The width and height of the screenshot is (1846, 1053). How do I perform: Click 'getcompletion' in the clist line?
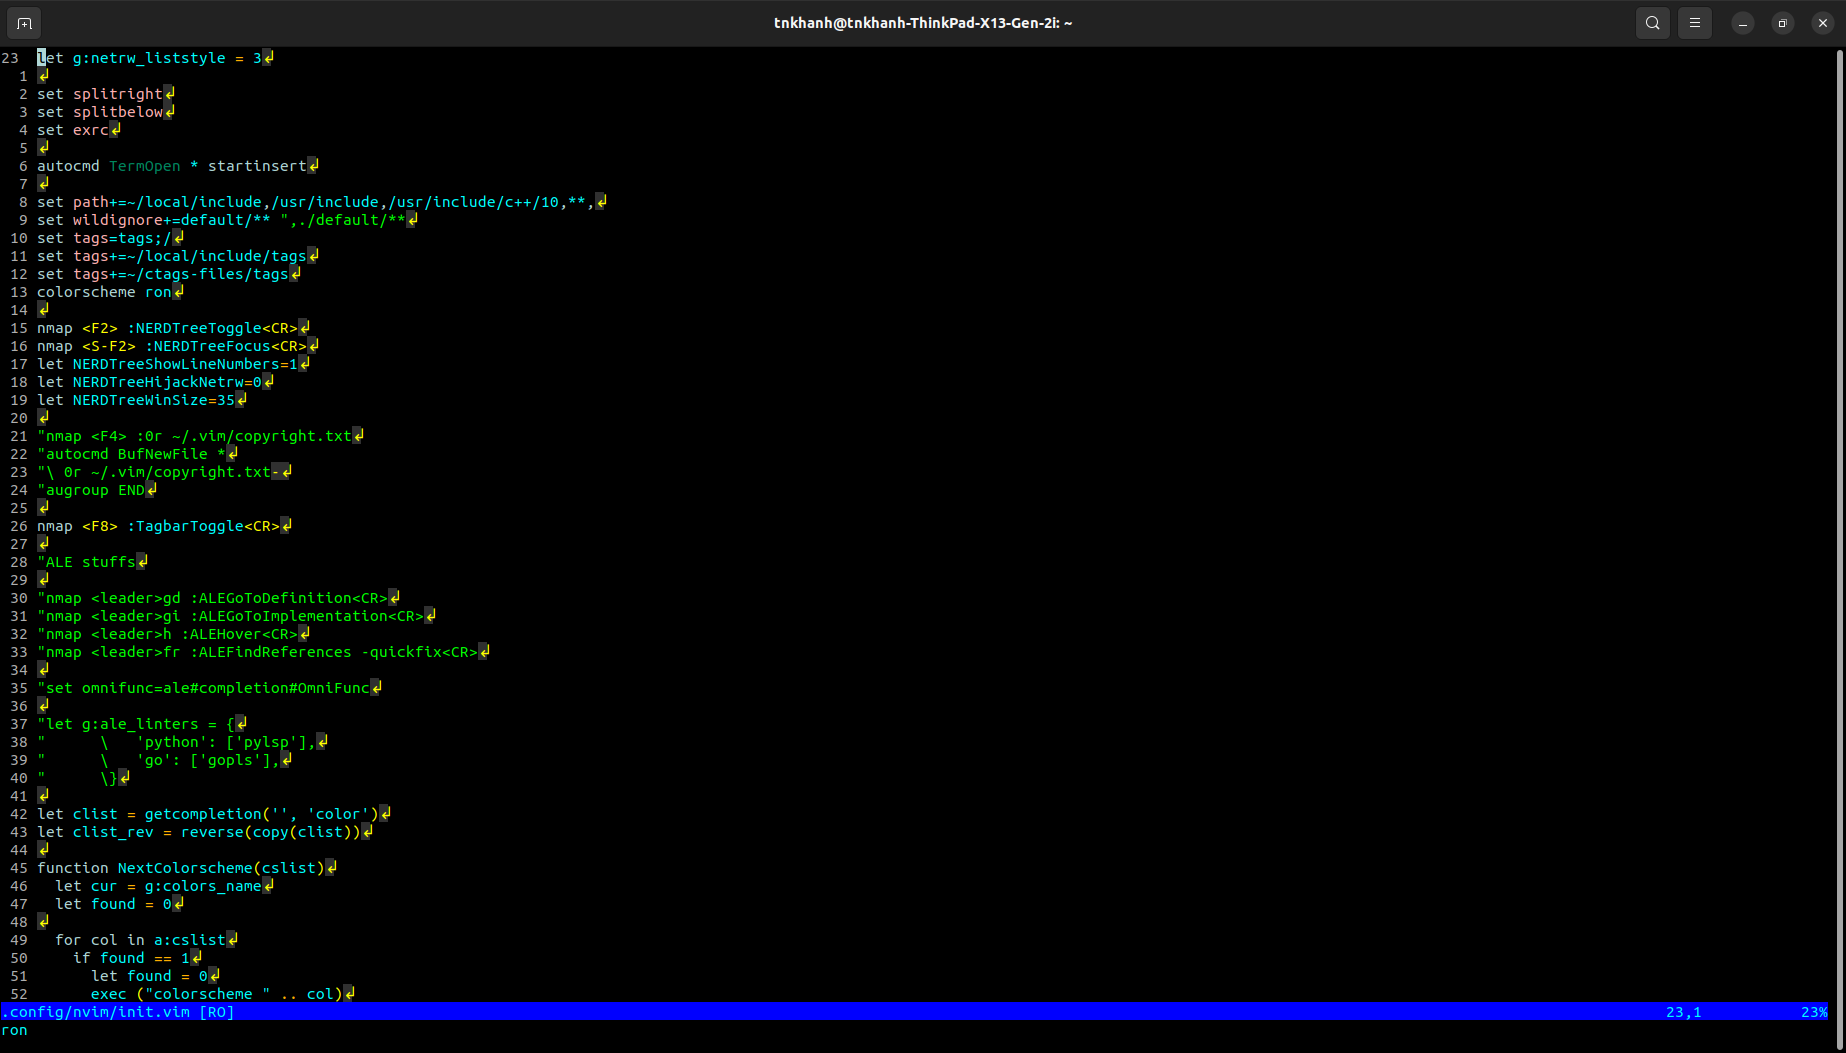point(203,814)
